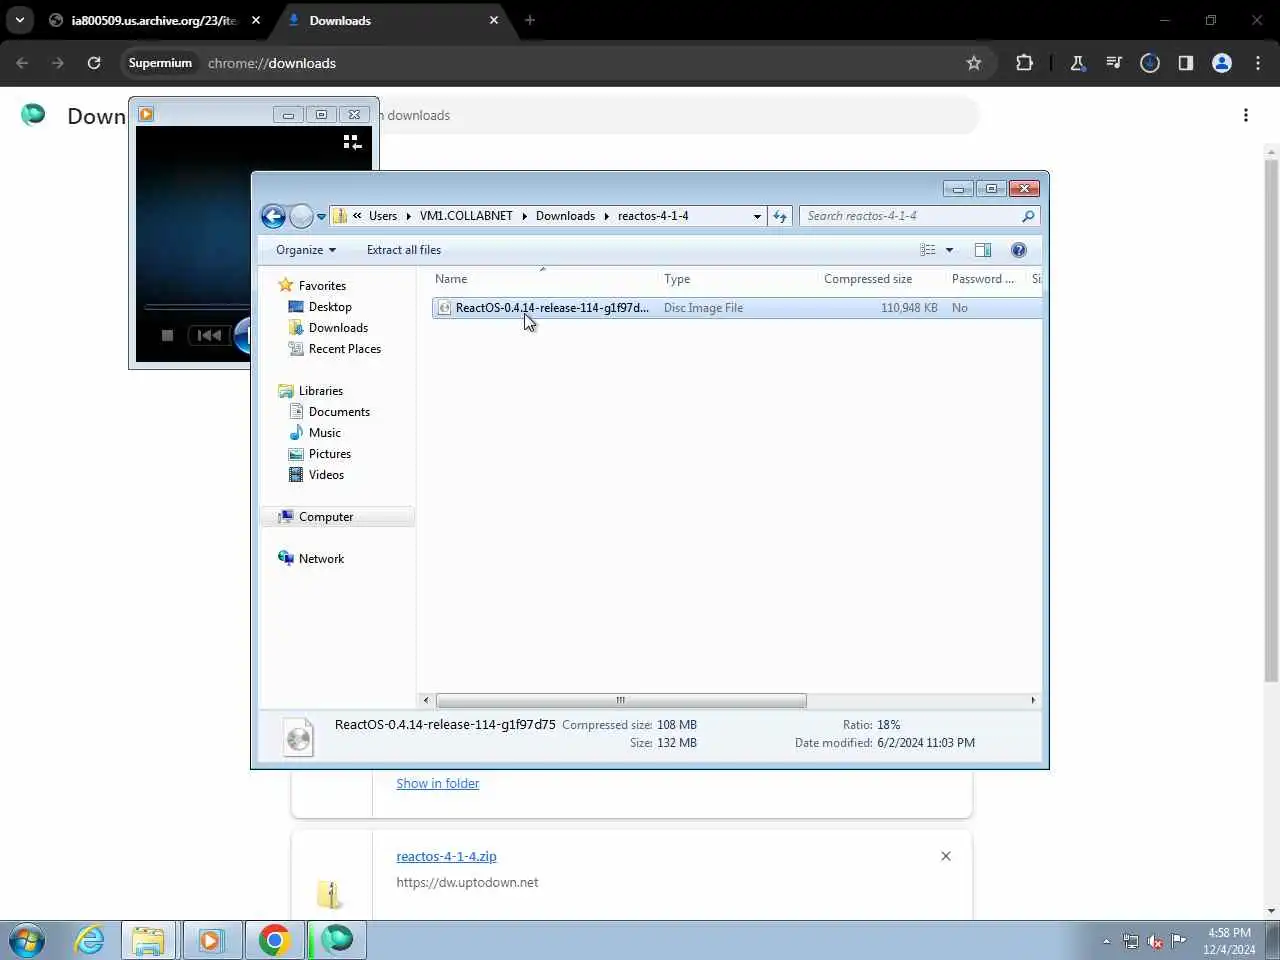Screen dimensions: 1280x960
Task: Open Recent Places in the navigation pane
Action: coord(345,349)
